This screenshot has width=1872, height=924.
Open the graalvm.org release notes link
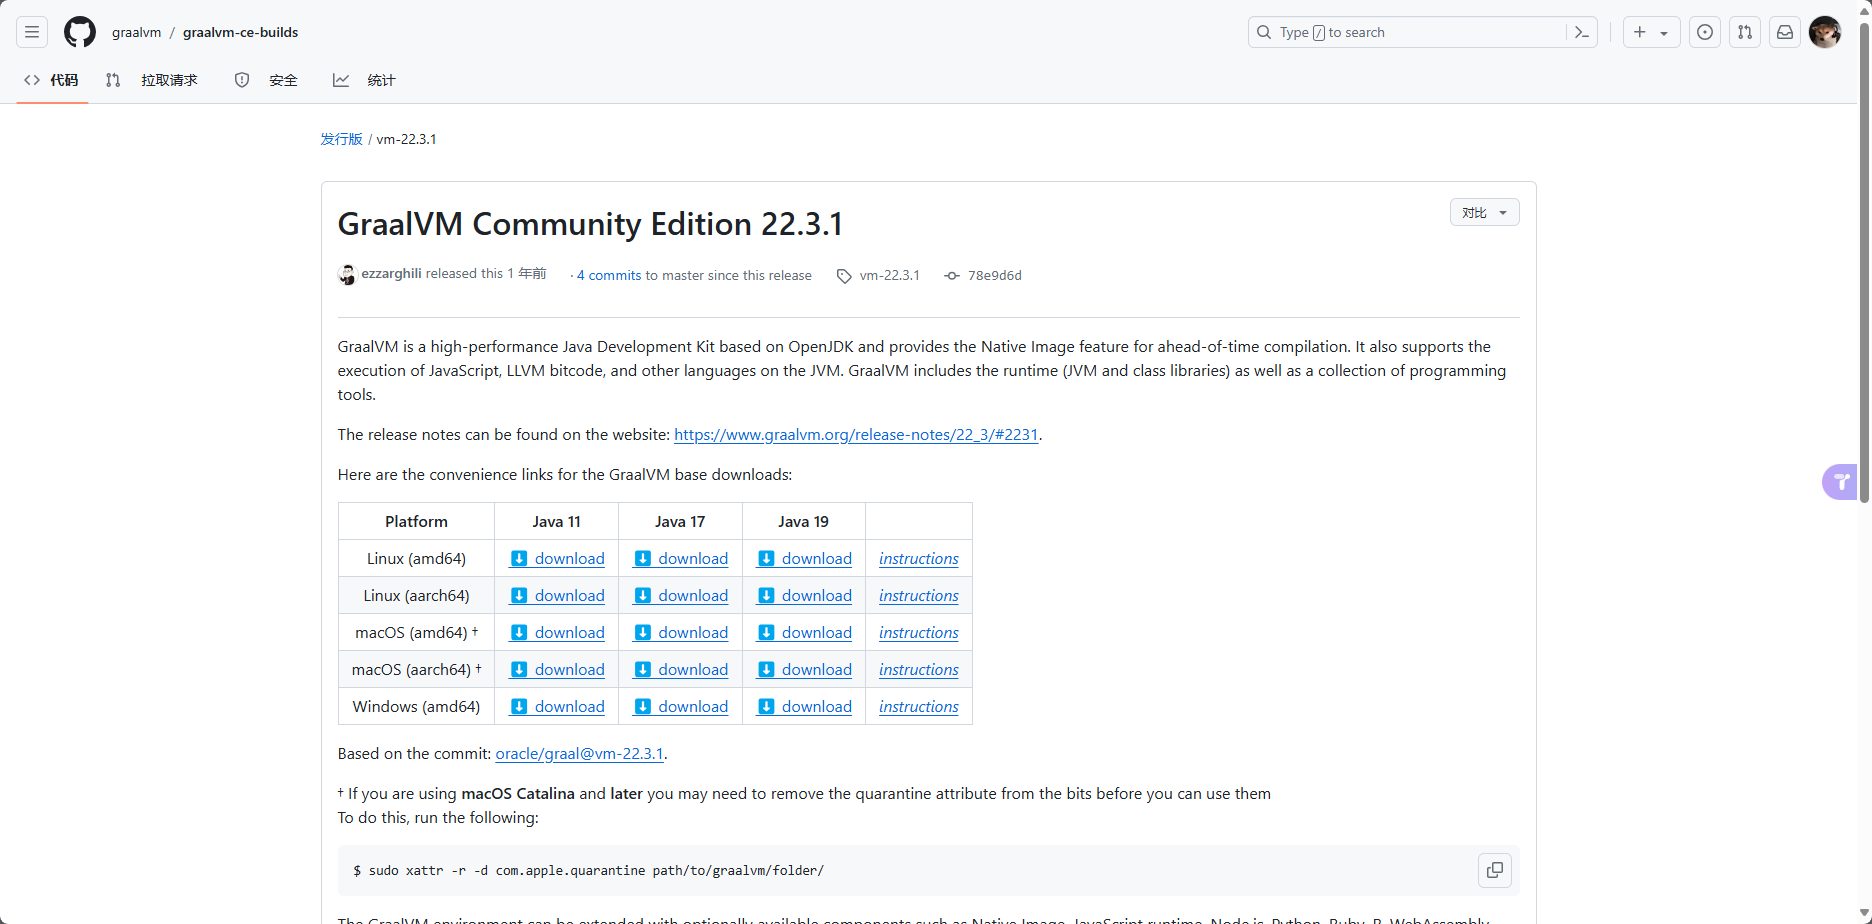click(x=856, y=435)
